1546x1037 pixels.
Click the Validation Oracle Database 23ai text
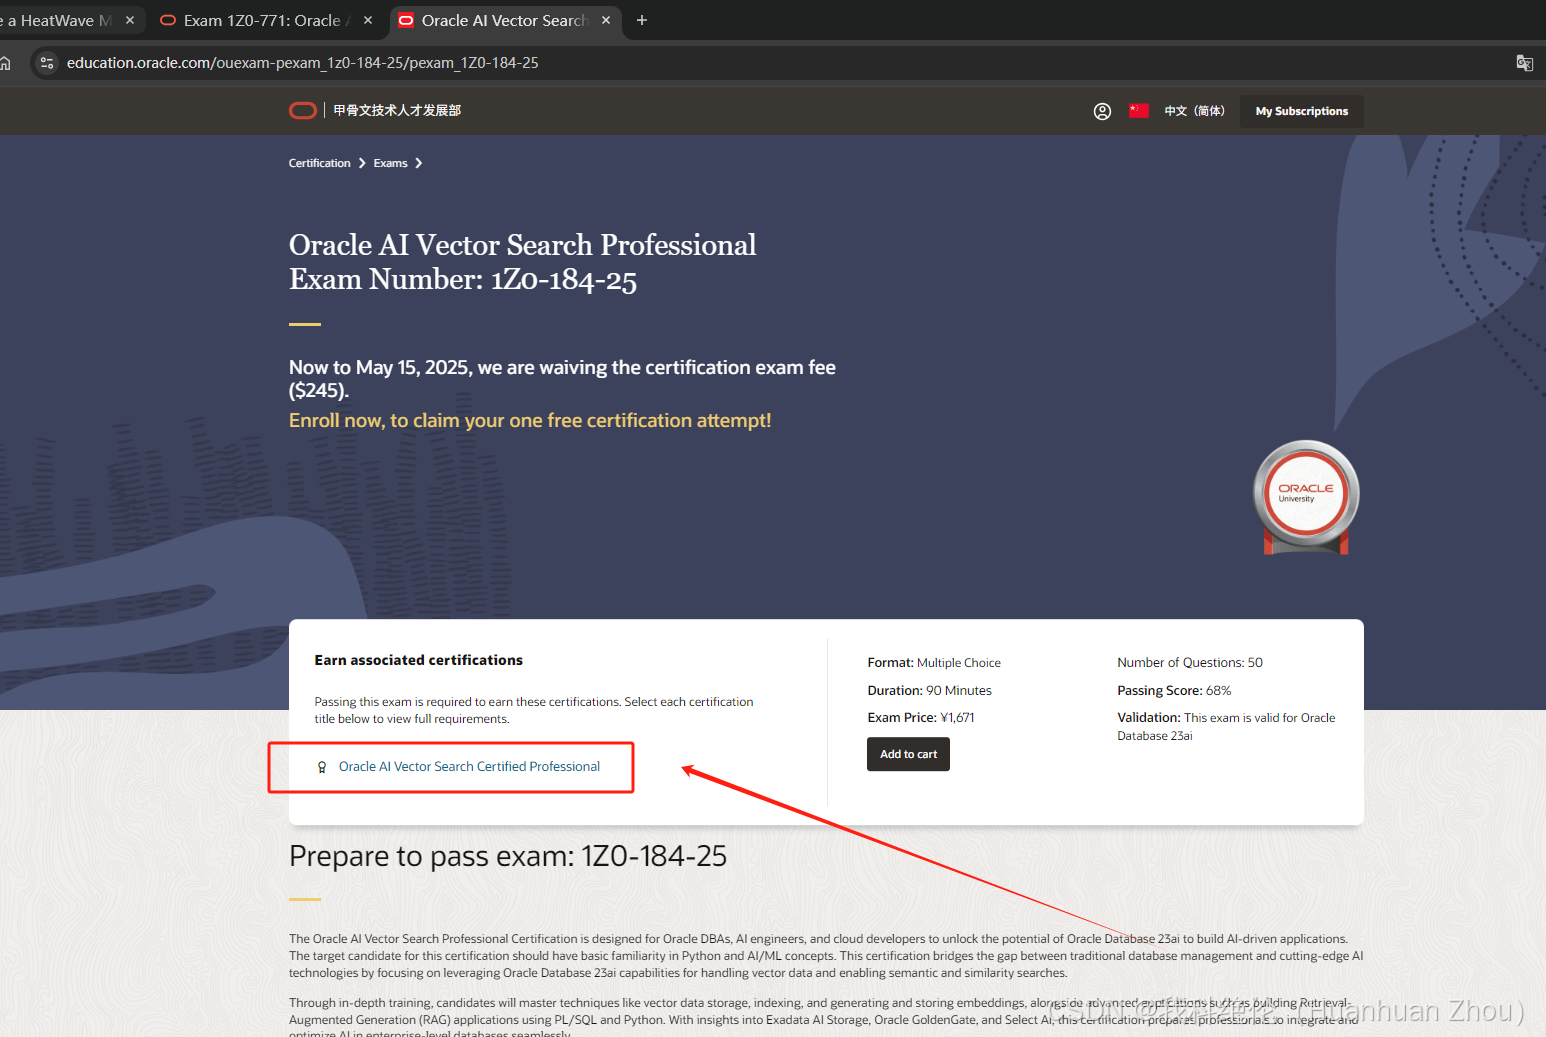click(1226, 727)
